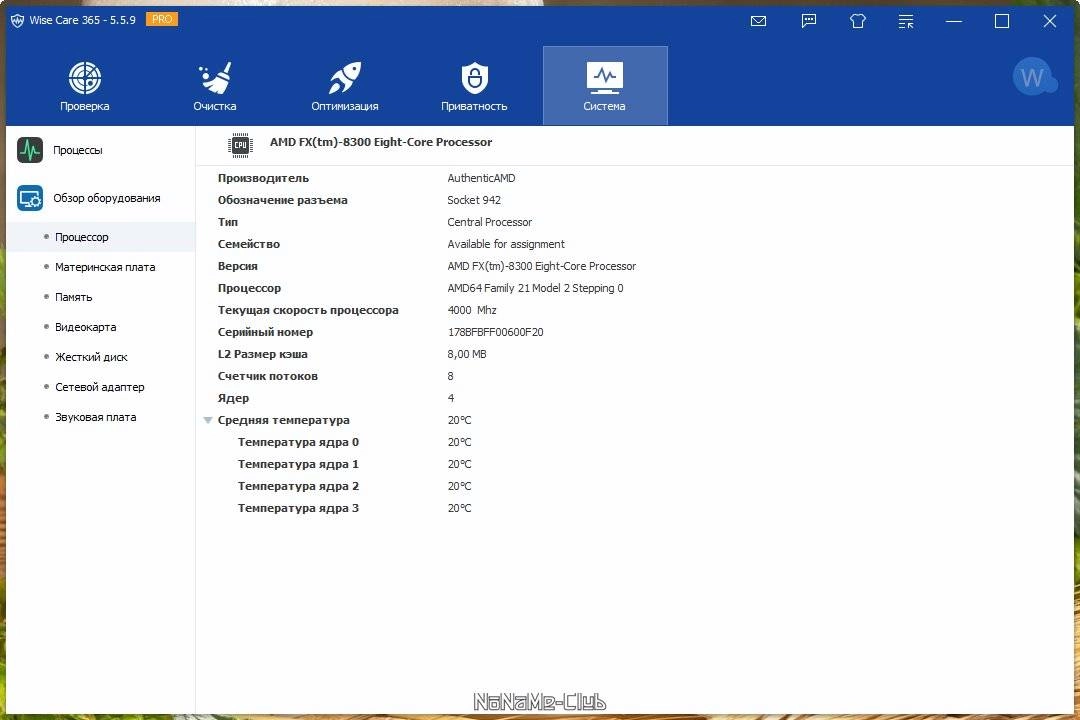Click the green Процессы pulse icon

(30, 150)
